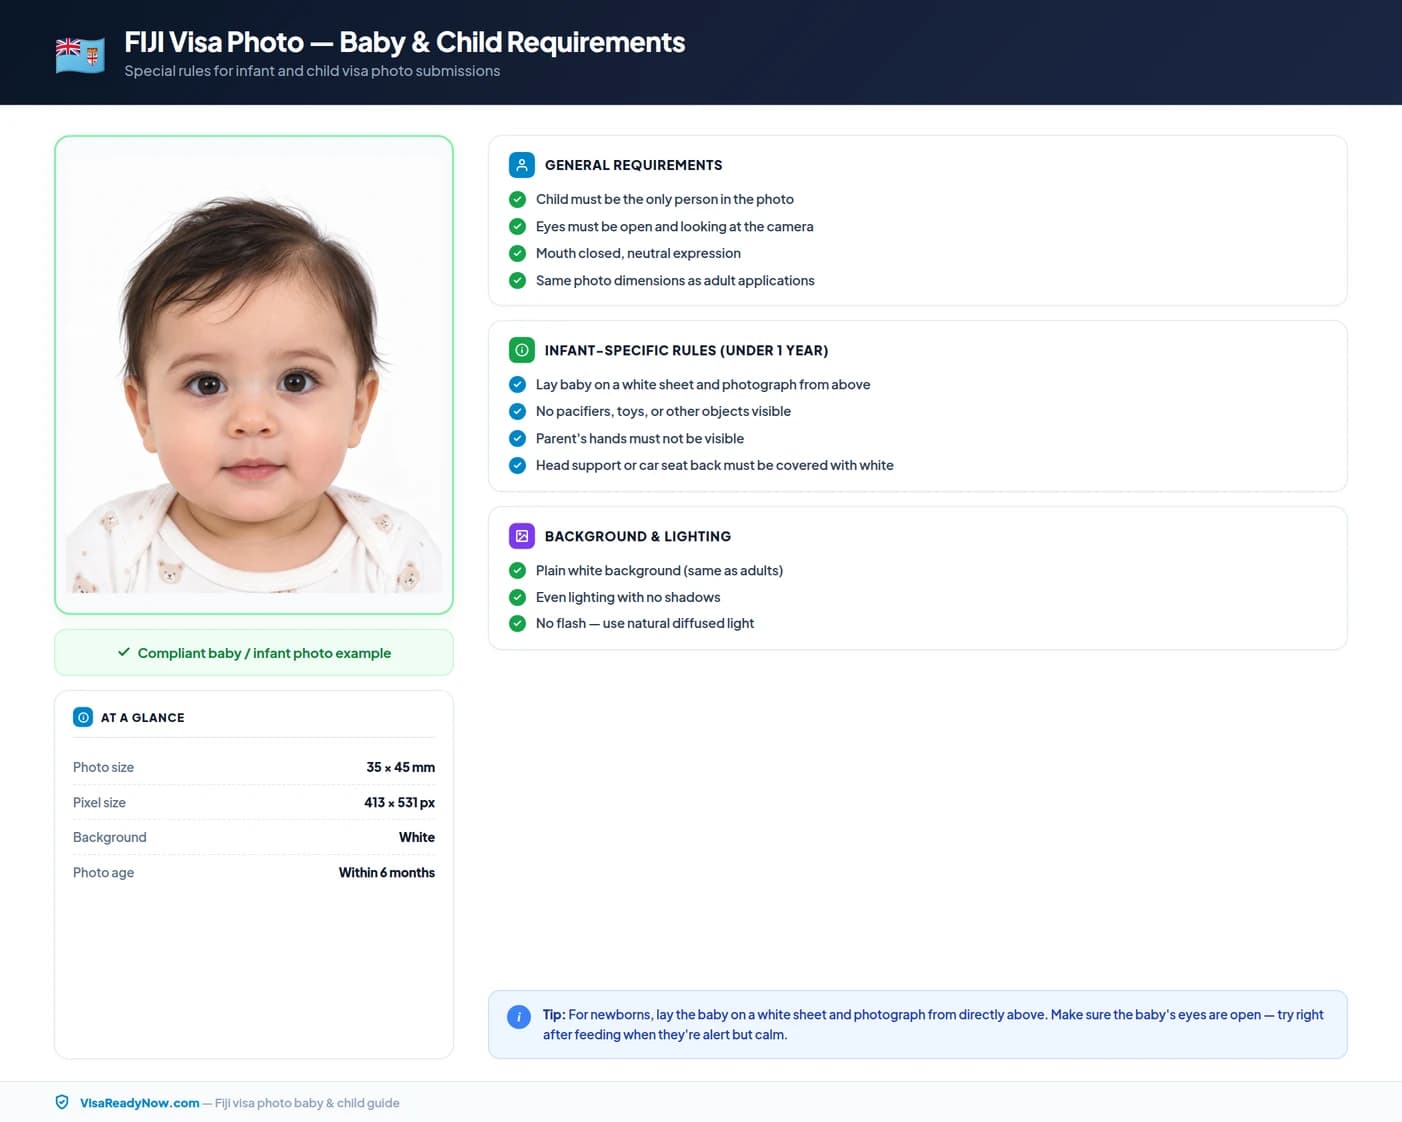Click the compliant baby photo example image
The width and height of the screenshot is (1402, 1122).
click(x=254, y=375)
